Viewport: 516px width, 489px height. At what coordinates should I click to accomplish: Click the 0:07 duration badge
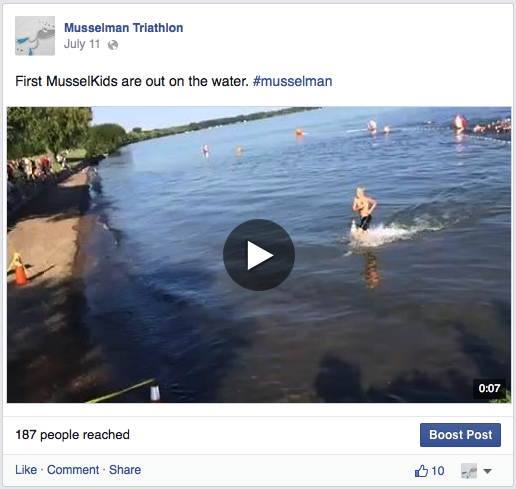(x=489, y=388)
